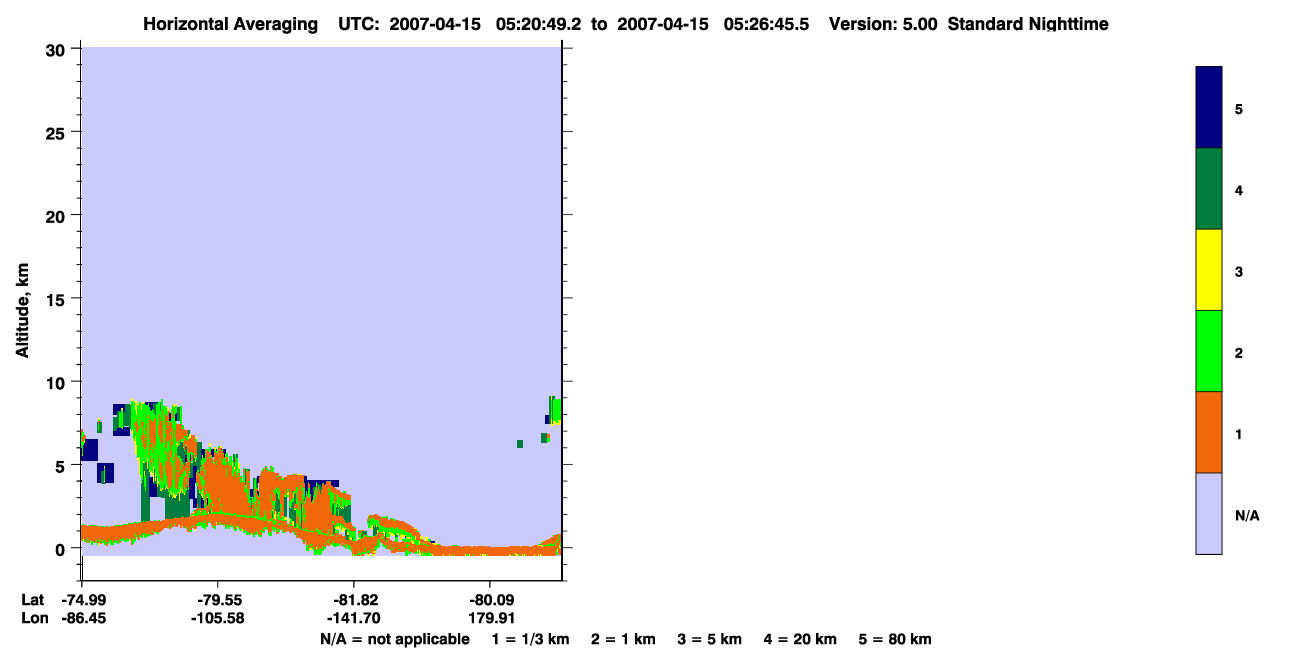Image resolution: width=1300 pixels, height=667 pixels.
Task: Click the legend text 'N/A = not applicable'
Action: point(394,639)
